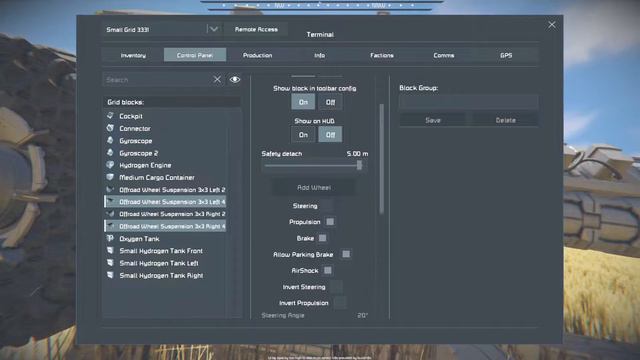Toggle the AirShock checkbox

(x=327, y=270)
